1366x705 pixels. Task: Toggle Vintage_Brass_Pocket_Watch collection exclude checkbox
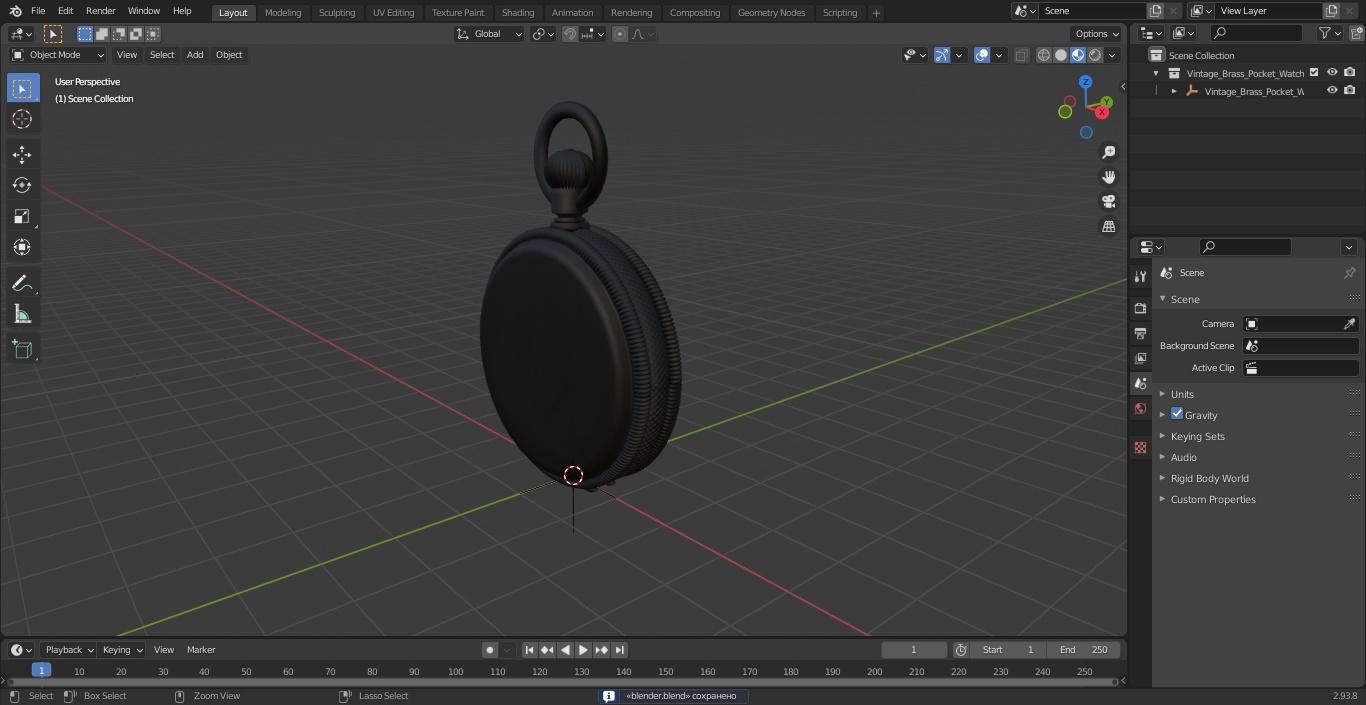click(x=1314, y=73)
